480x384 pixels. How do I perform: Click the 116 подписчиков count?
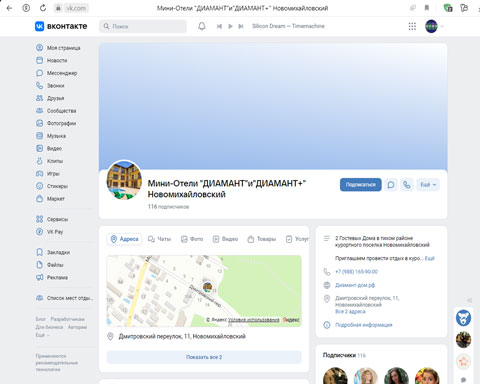pos(168,207)
